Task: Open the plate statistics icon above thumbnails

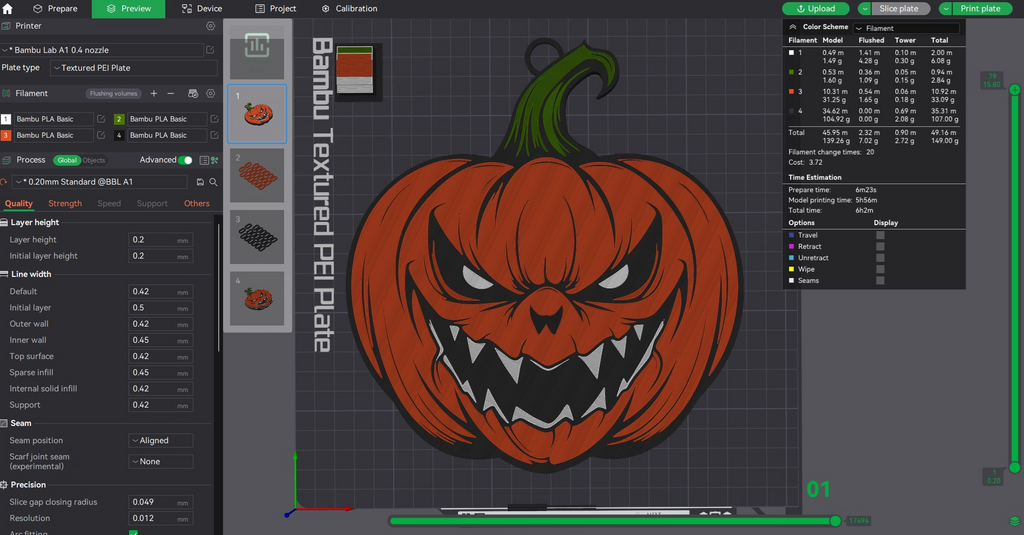Action: tap(257, 46)
